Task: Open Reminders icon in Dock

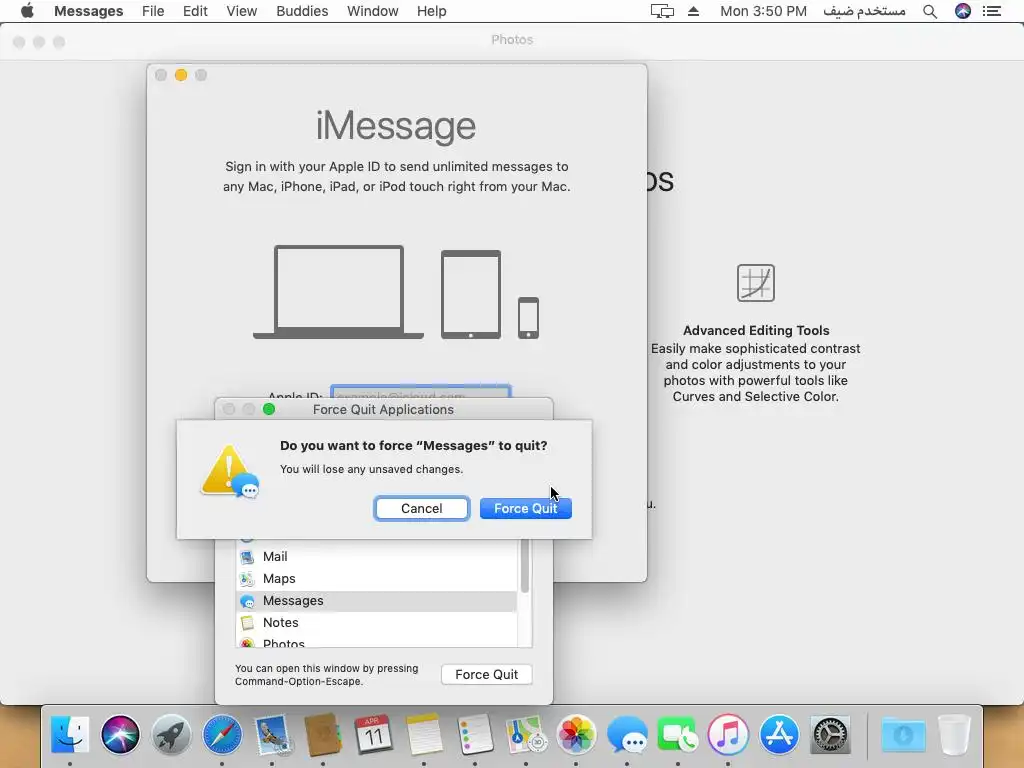Action: pyautogui.click(x=475, y=734)
